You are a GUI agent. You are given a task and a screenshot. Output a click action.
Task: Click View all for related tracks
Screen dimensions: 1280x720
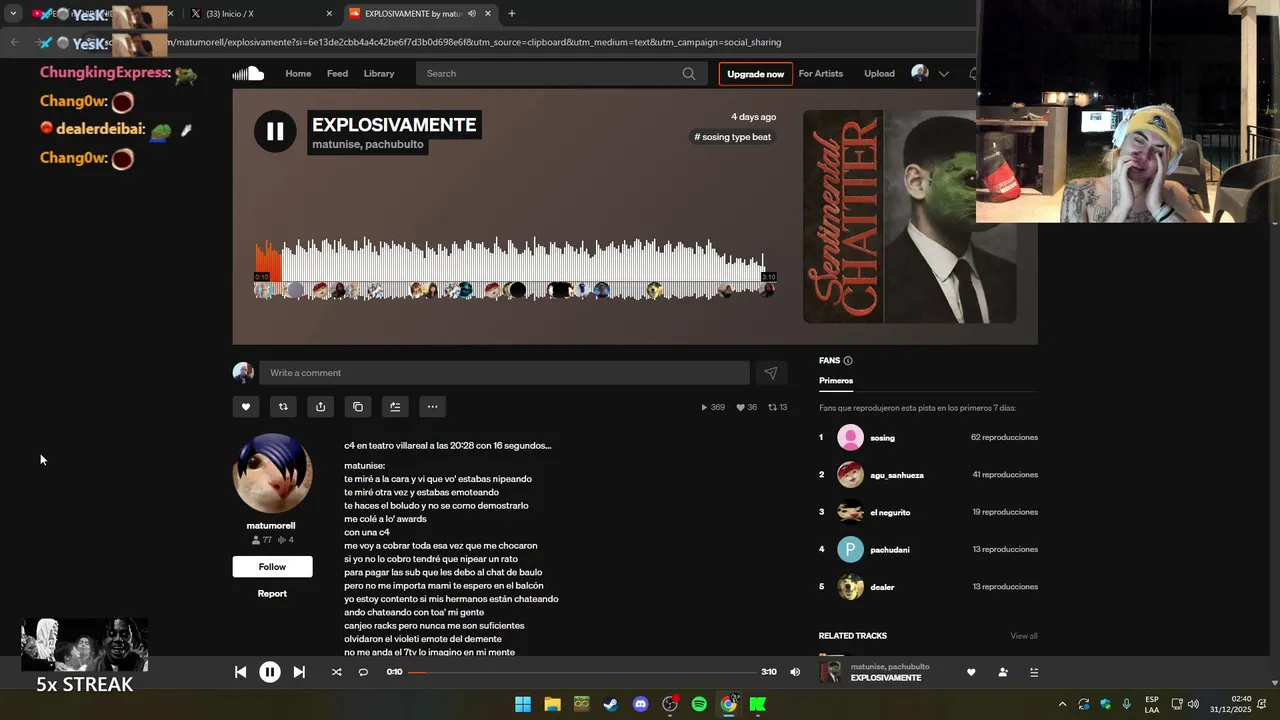tap(1024, 636)
